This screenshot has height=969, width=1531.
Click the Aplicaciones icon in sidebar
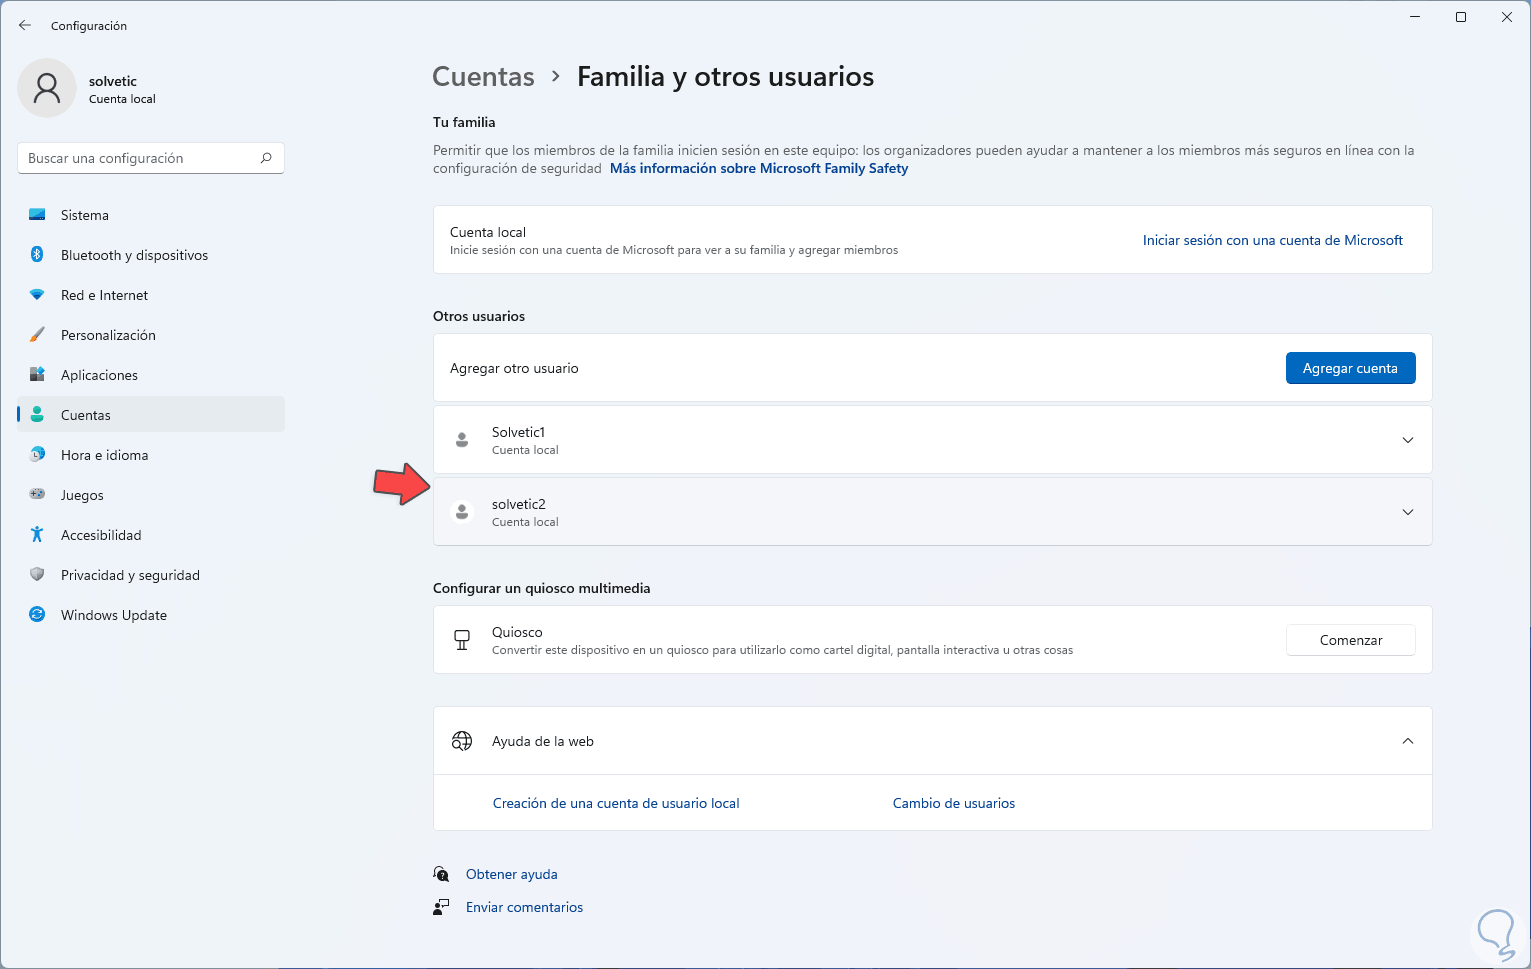[x=37, y=375]
